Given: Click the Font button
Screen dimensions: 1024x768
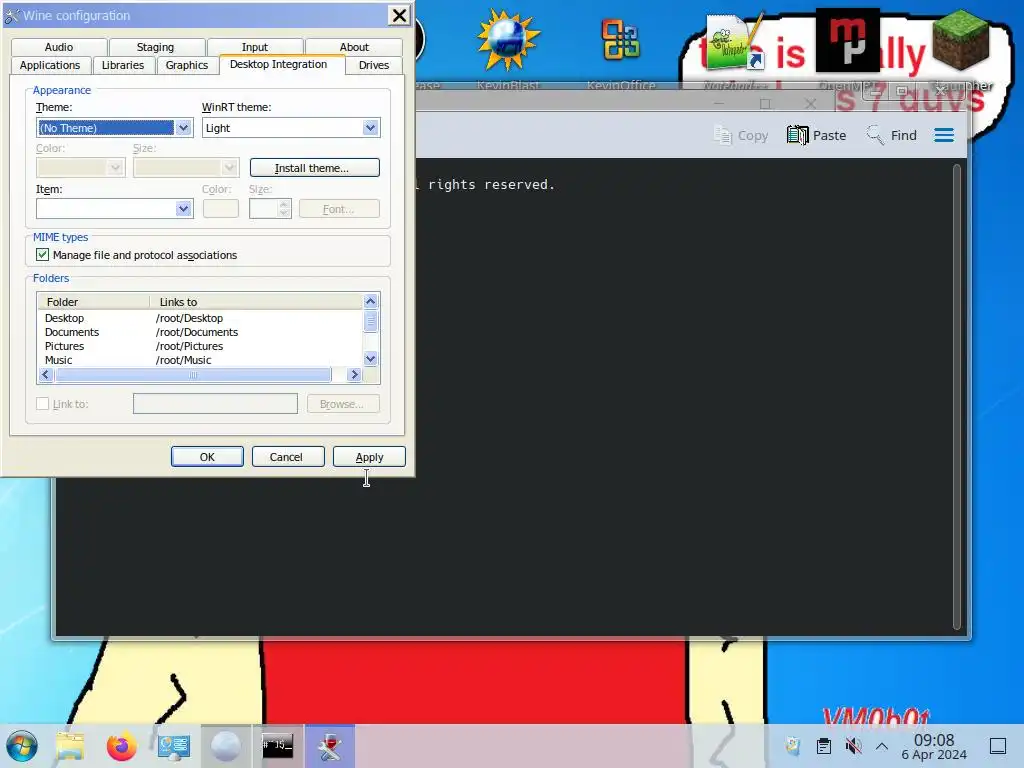Looking at the screenshot, I should pyautogui.click(x=339, y=209).
